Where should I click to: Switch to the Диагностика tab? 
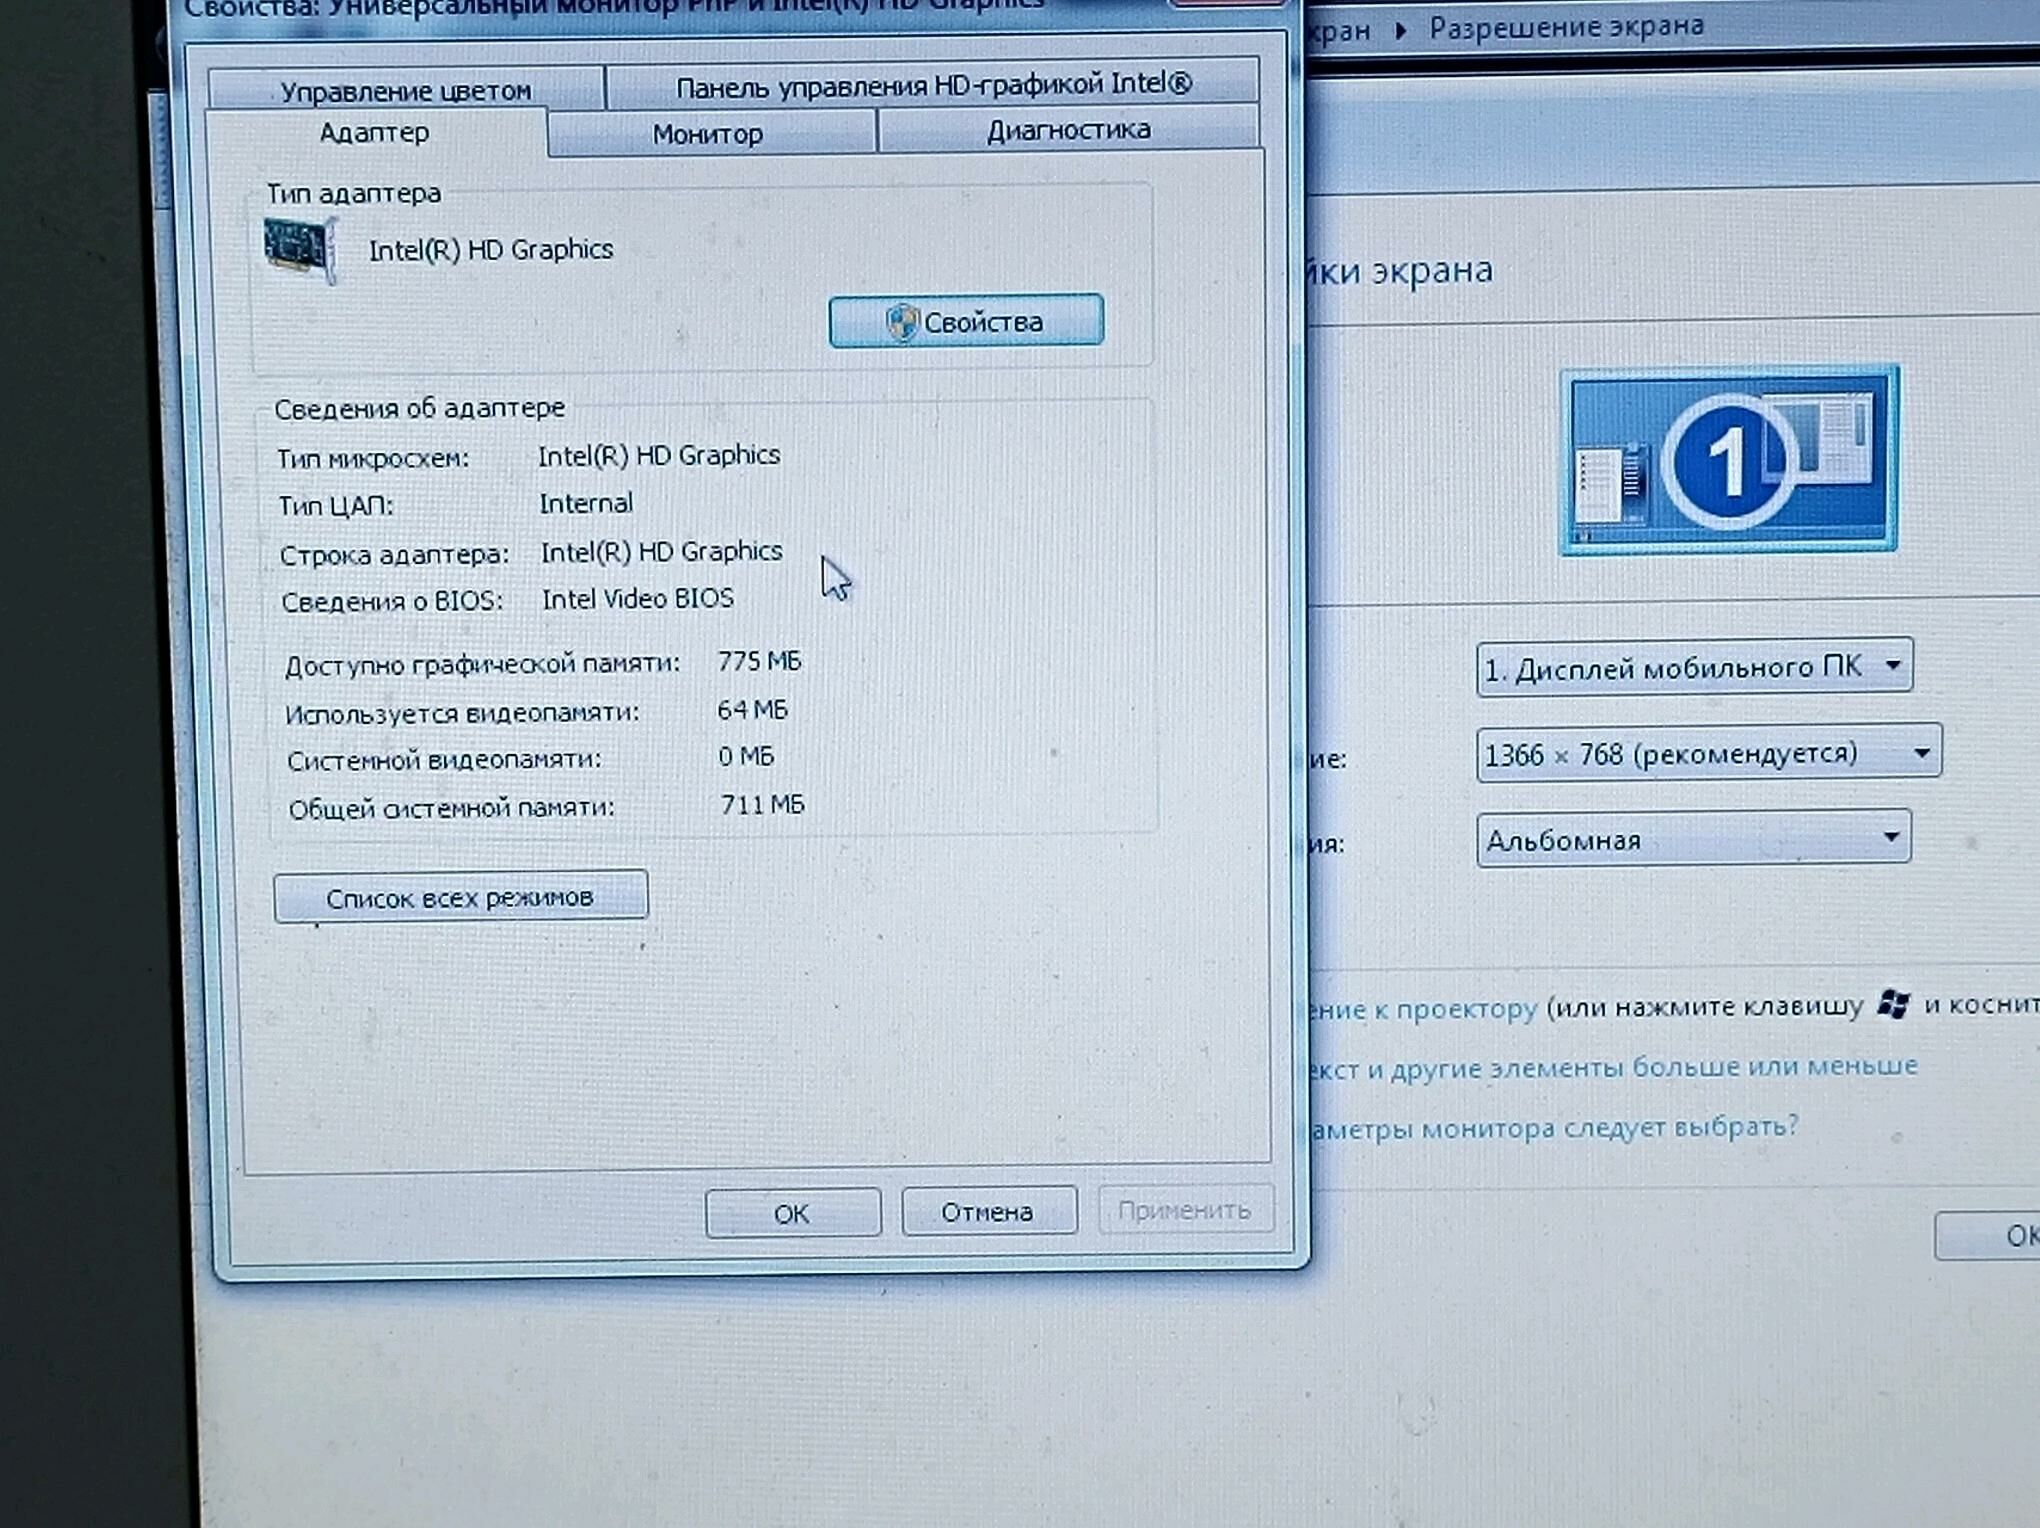(x=1068, y=130)
